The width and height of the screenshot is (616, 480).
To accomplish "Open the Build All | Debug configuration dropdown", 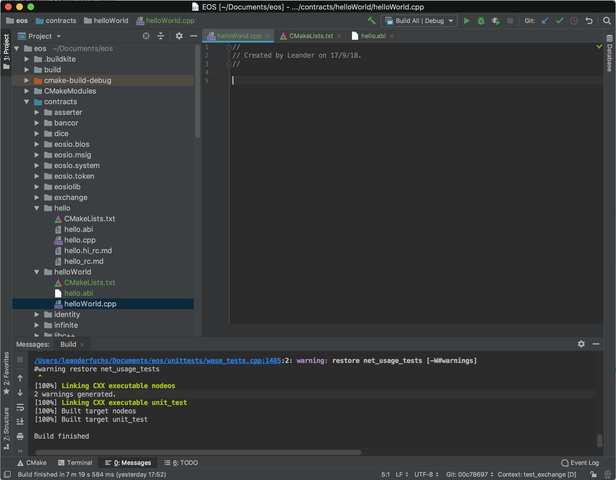I will click(420, 20).
